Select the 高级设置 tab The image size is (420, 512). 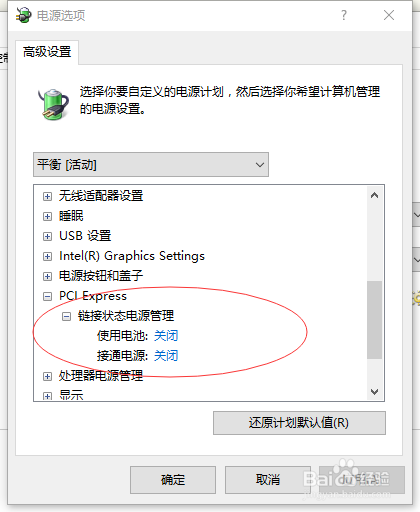point(47,52)
